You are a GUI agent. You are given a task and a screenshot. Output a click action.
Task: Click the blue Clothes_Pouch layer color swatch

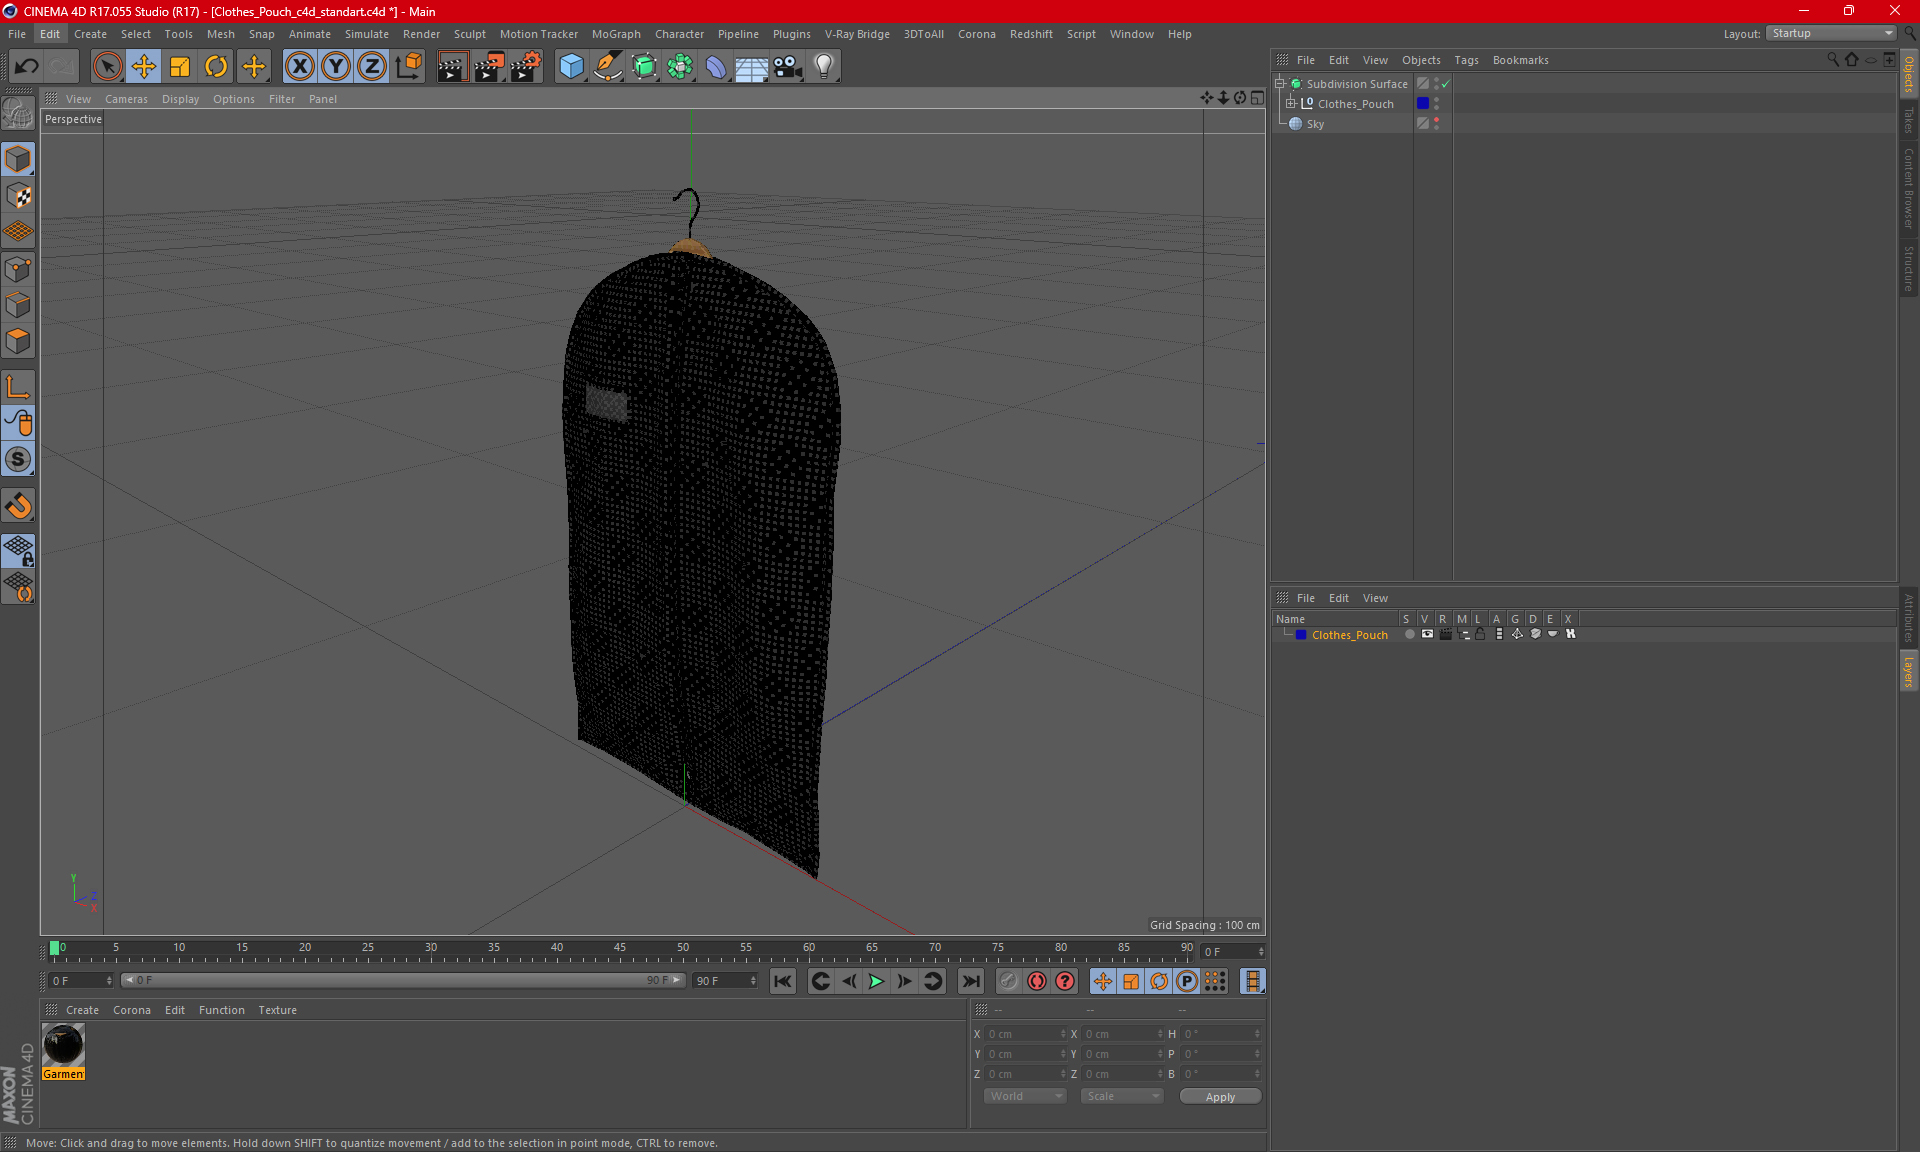pyautogui.click(x=1300, y=635)
